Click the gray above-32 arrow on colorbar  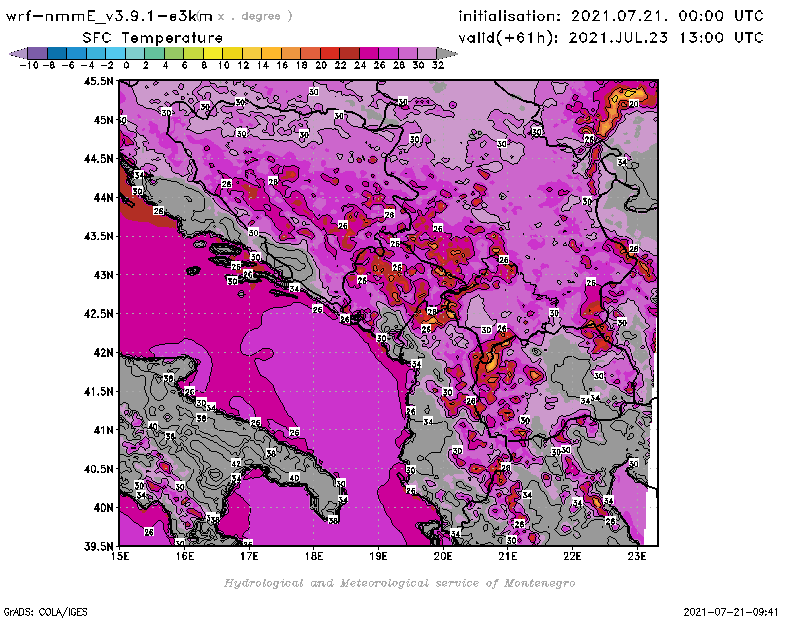coord(447,53)
